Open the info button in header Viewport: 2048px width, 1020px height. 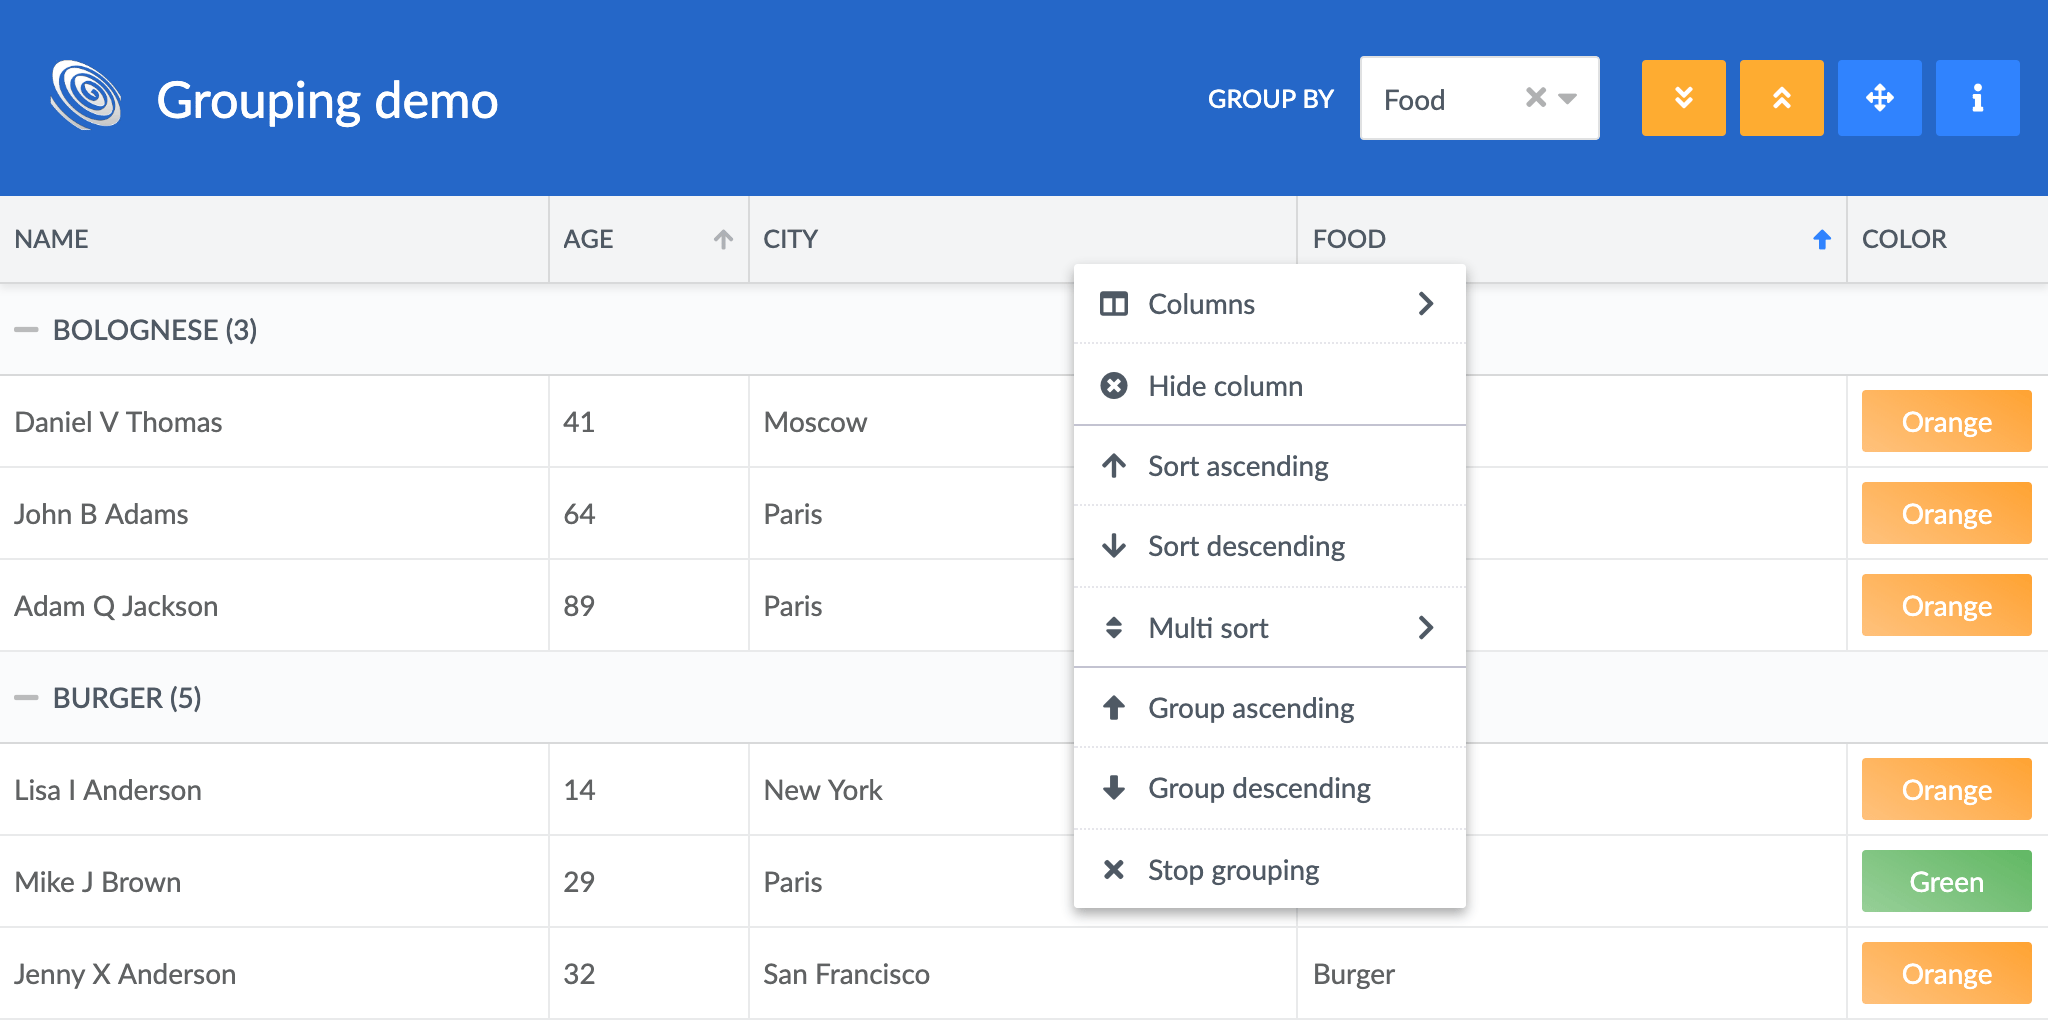(1977, 98)
